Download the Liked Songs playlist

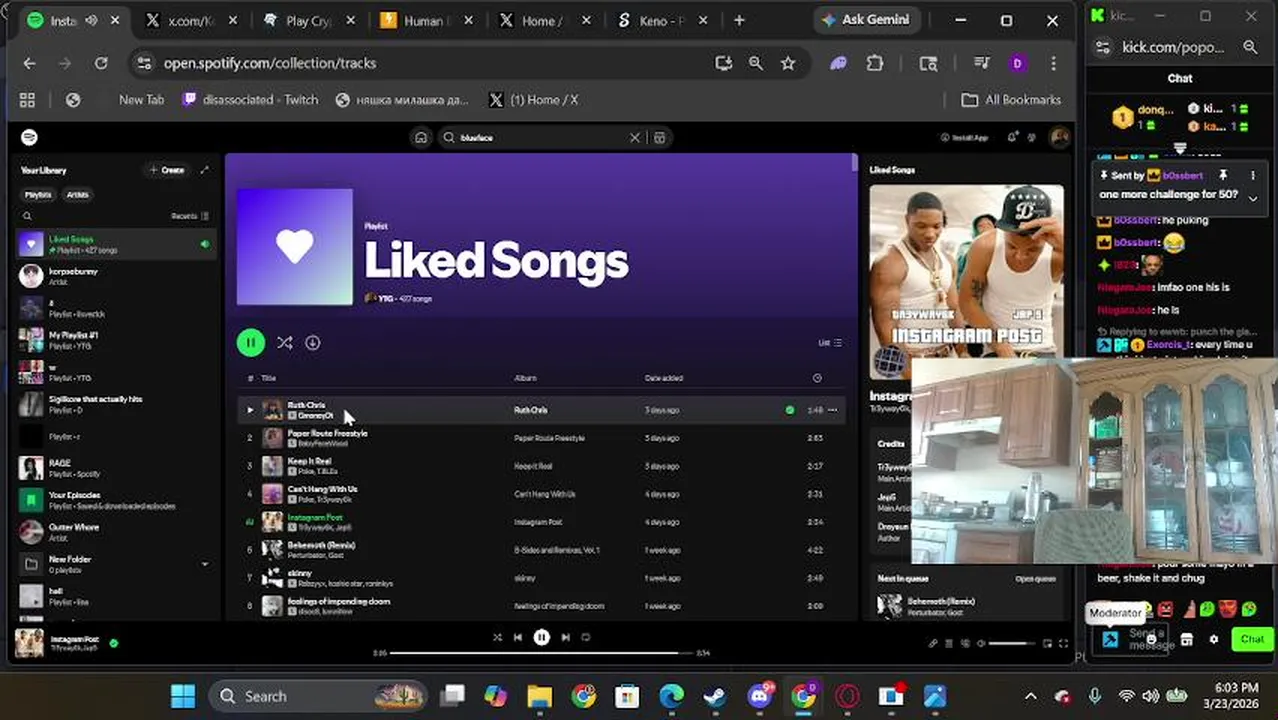click(313, 343)
